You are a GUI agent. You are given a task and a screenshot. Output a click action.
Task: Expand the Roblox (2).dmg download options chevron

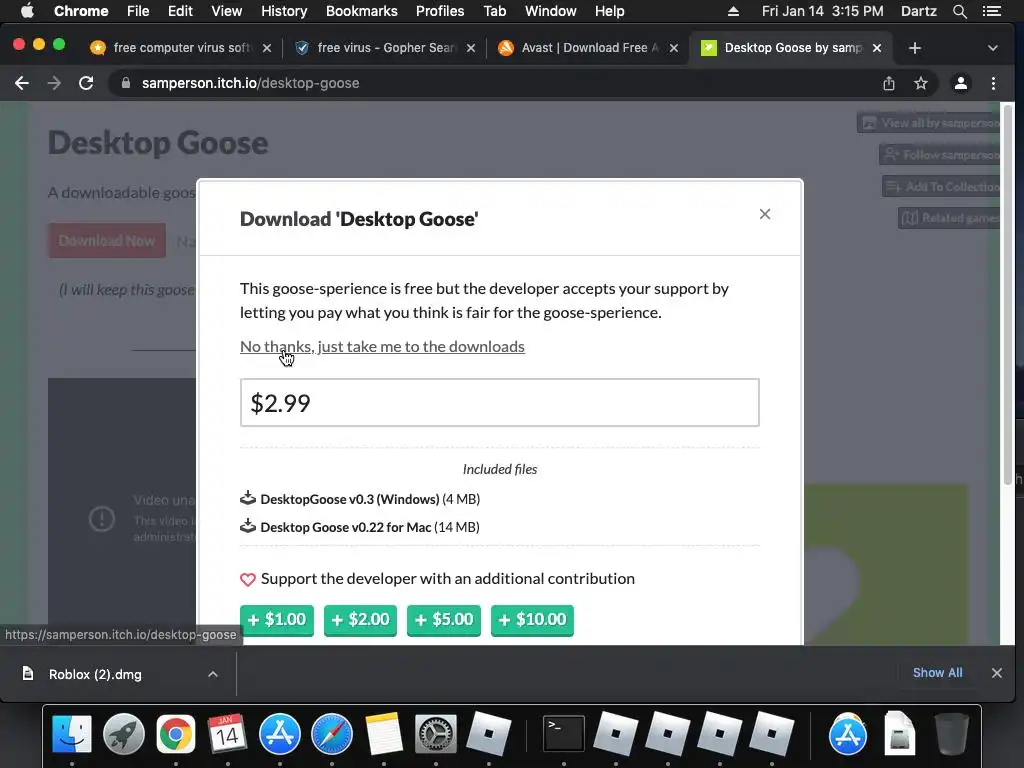pyautogui.click(x=213, y=674)
